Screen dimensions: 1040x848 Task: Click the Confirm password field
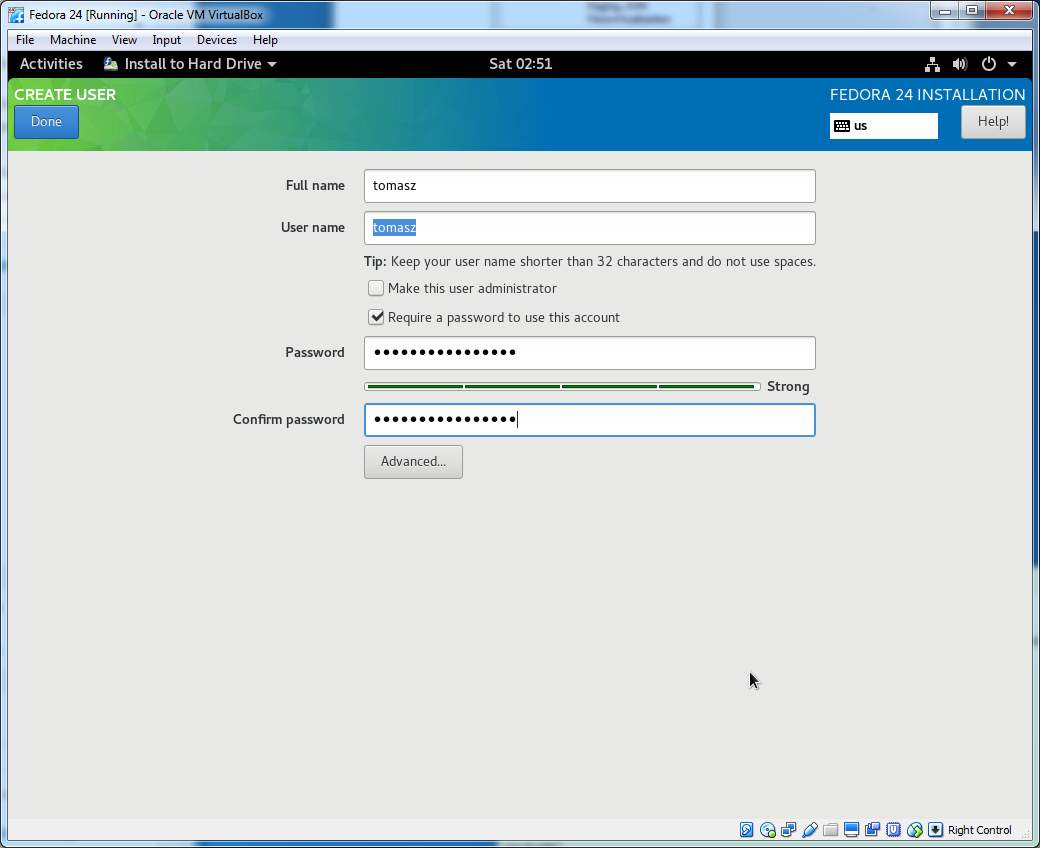point(590,420)
